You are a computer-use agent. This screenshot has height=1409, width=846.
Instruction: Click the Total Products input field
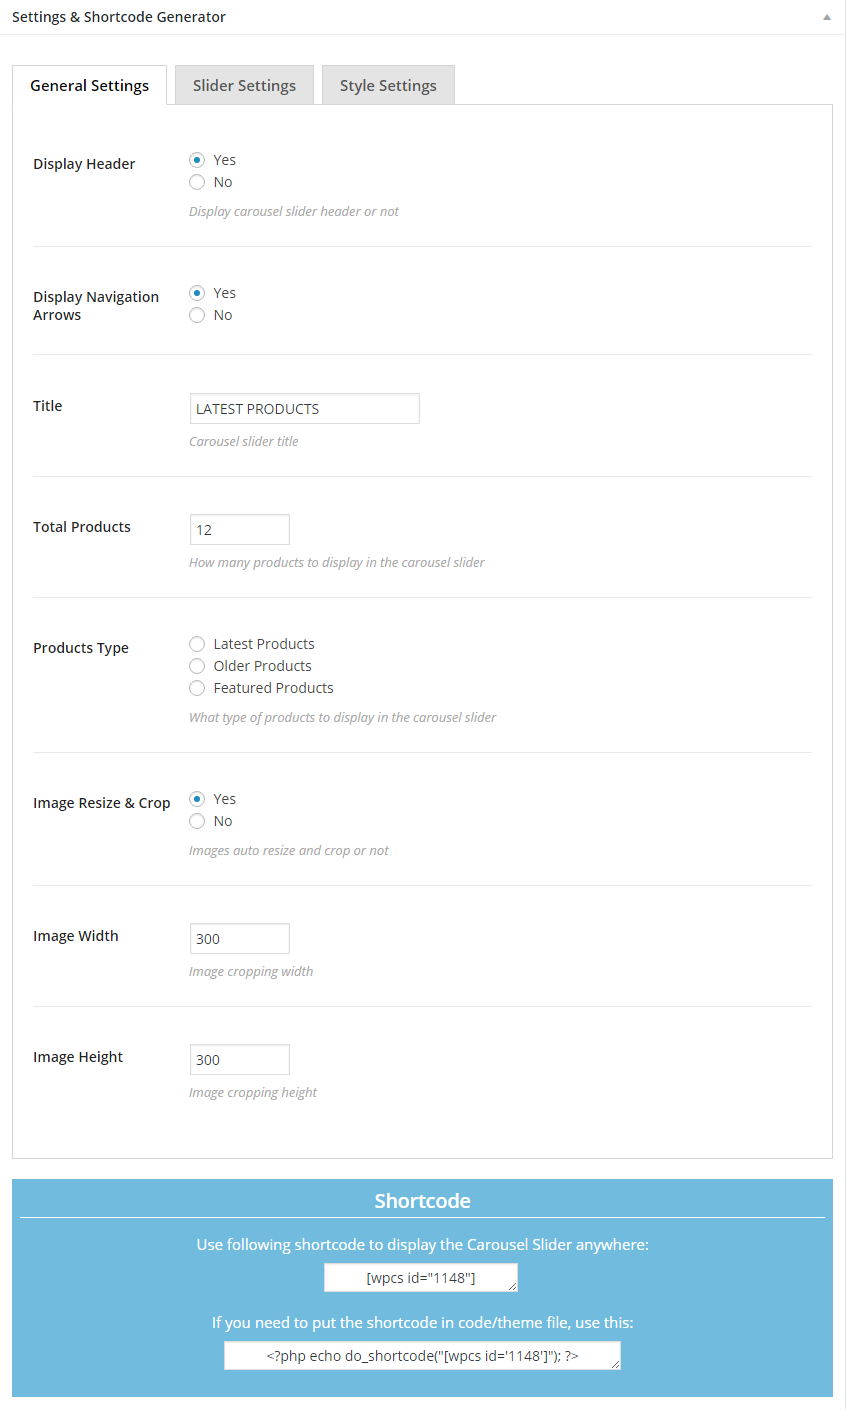[239, 530]
